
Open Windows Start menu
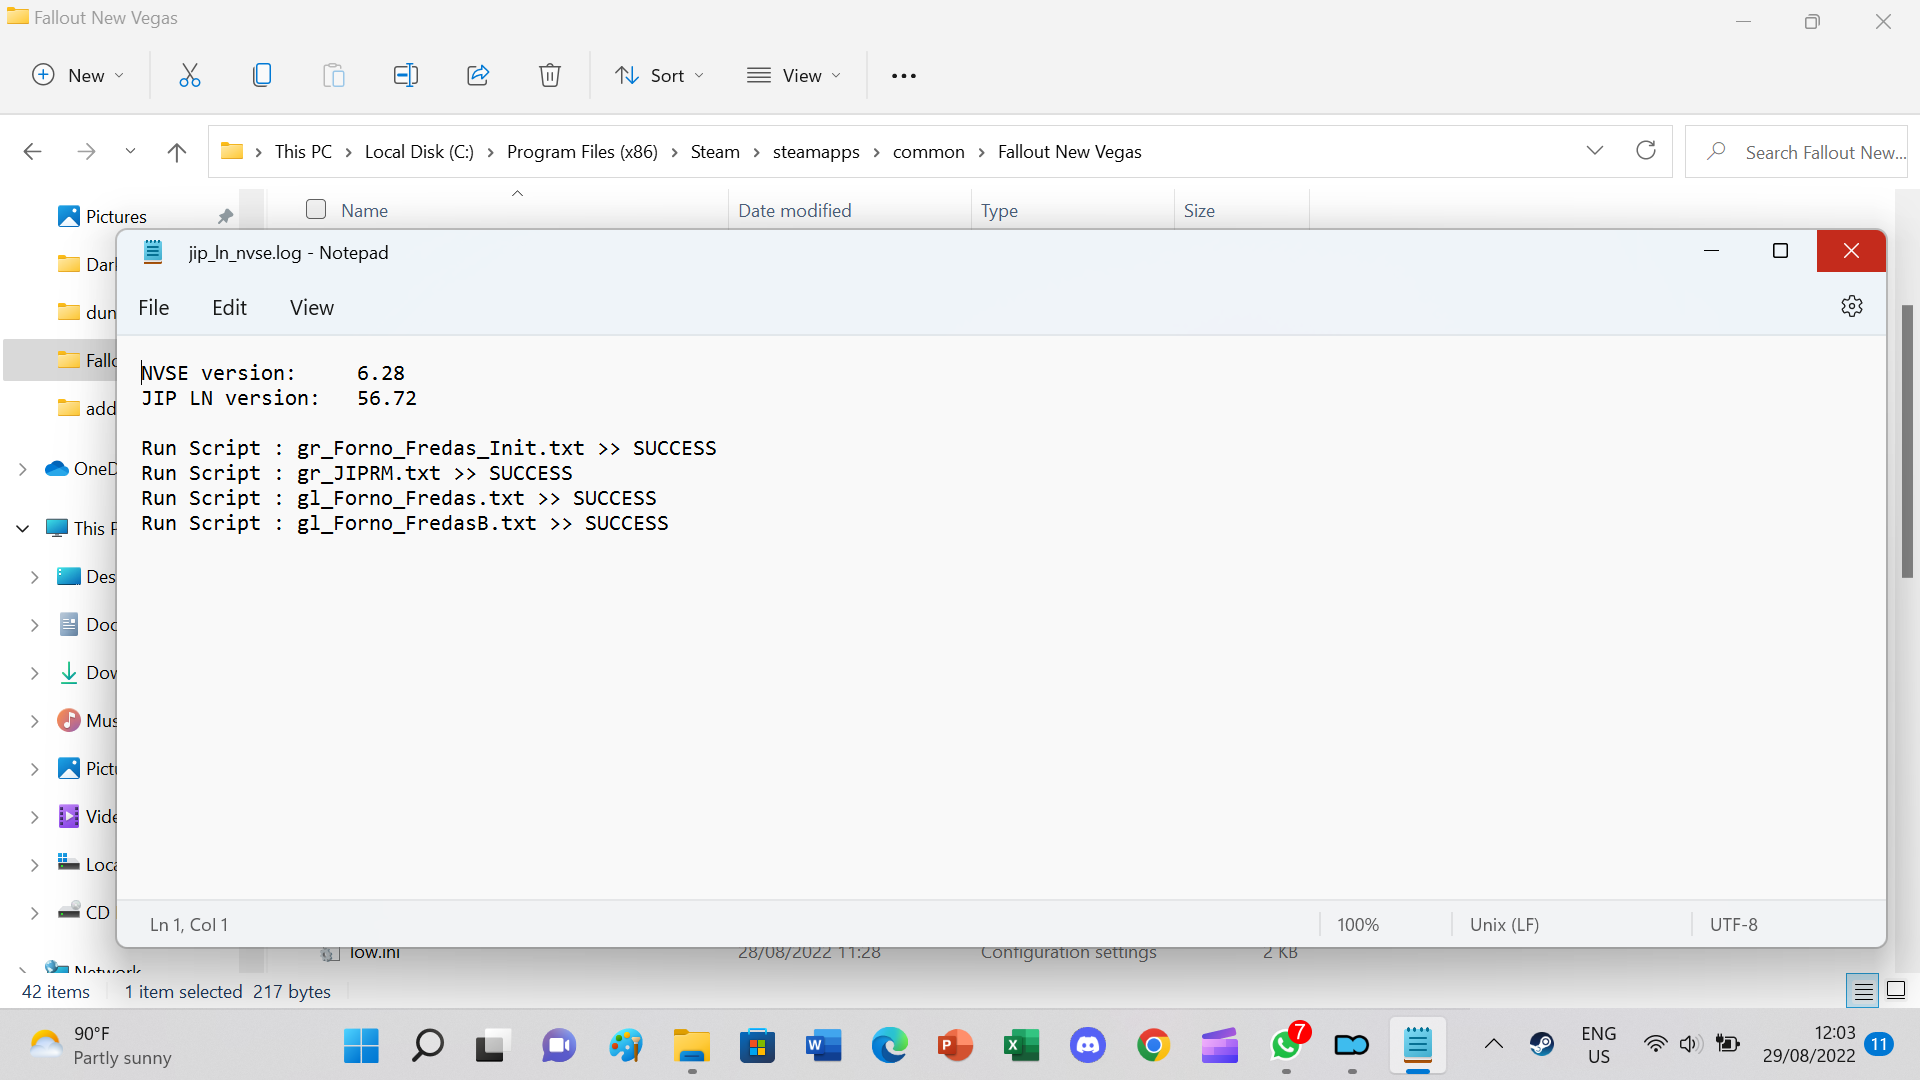click(x=361, y=1046)
